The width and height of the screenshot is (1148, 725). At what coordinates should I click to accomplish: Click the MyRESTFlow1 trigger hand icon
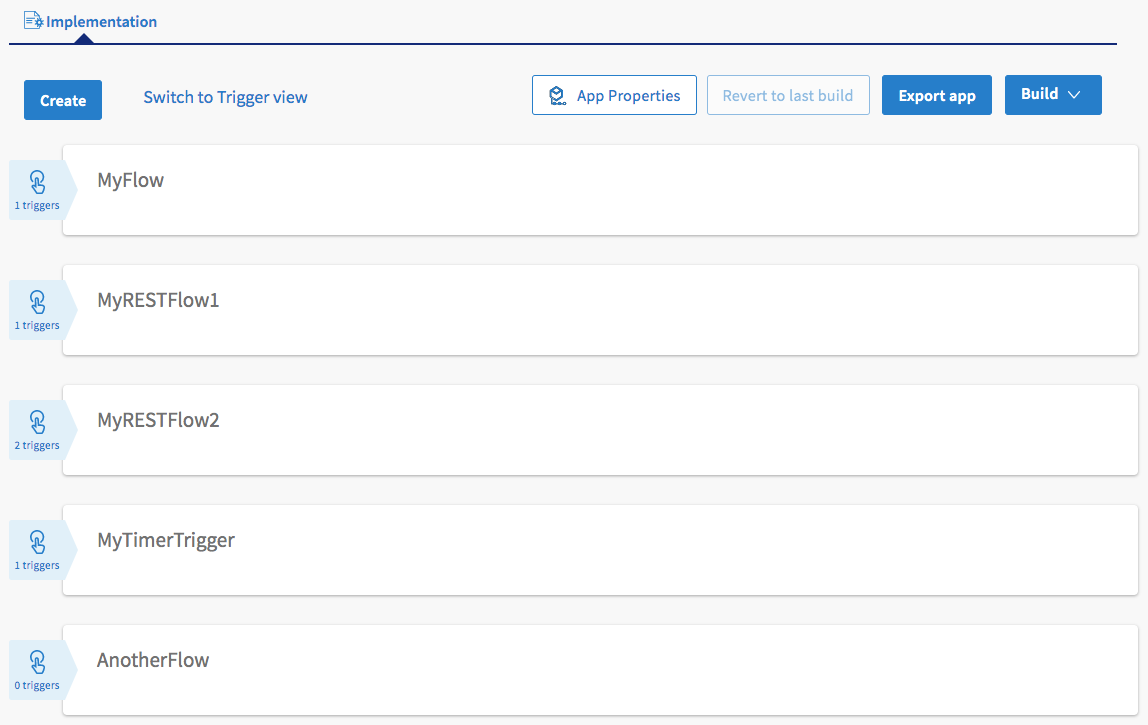[37, 302]
